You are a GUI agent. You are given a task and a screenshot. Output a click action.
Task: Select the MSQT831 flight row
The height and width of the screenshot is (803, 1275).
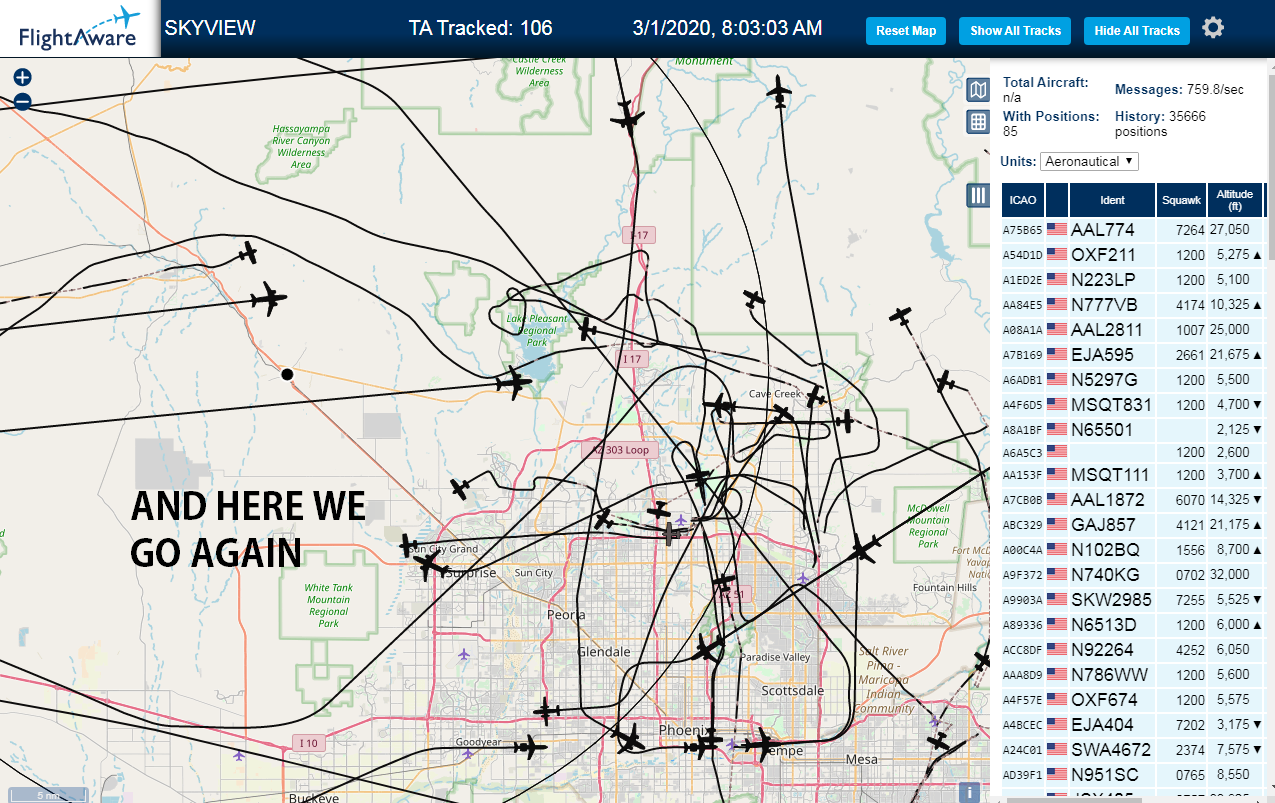1132,405
